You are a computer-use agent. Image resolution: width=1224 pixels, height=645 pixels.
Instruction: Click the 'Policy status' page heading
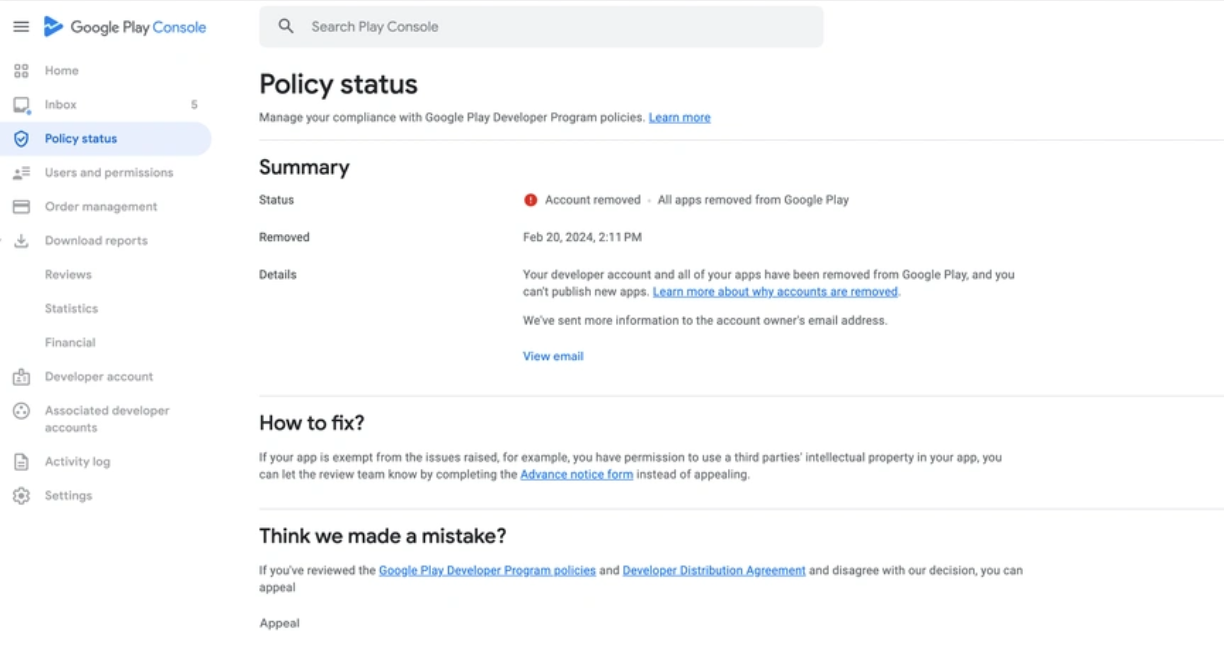(x=338, y=85)
